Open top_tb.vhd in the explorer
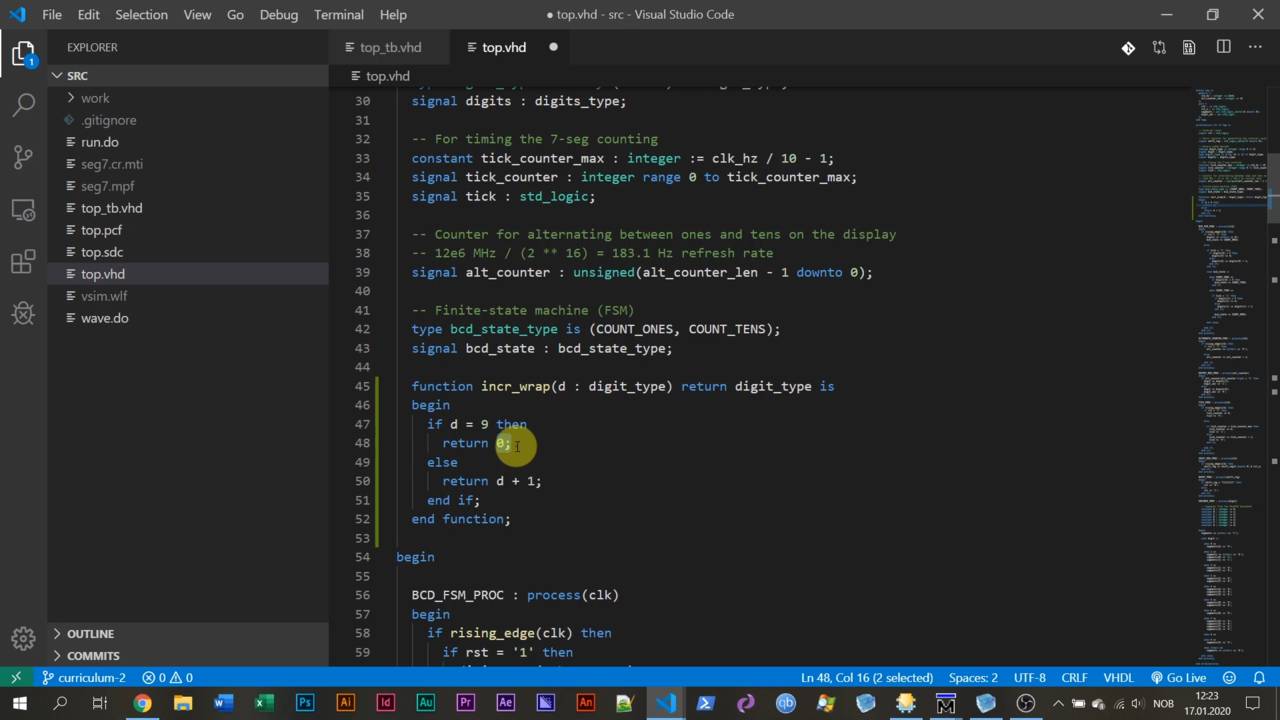Screen dimensions: 1280x720 coord(188,208)
